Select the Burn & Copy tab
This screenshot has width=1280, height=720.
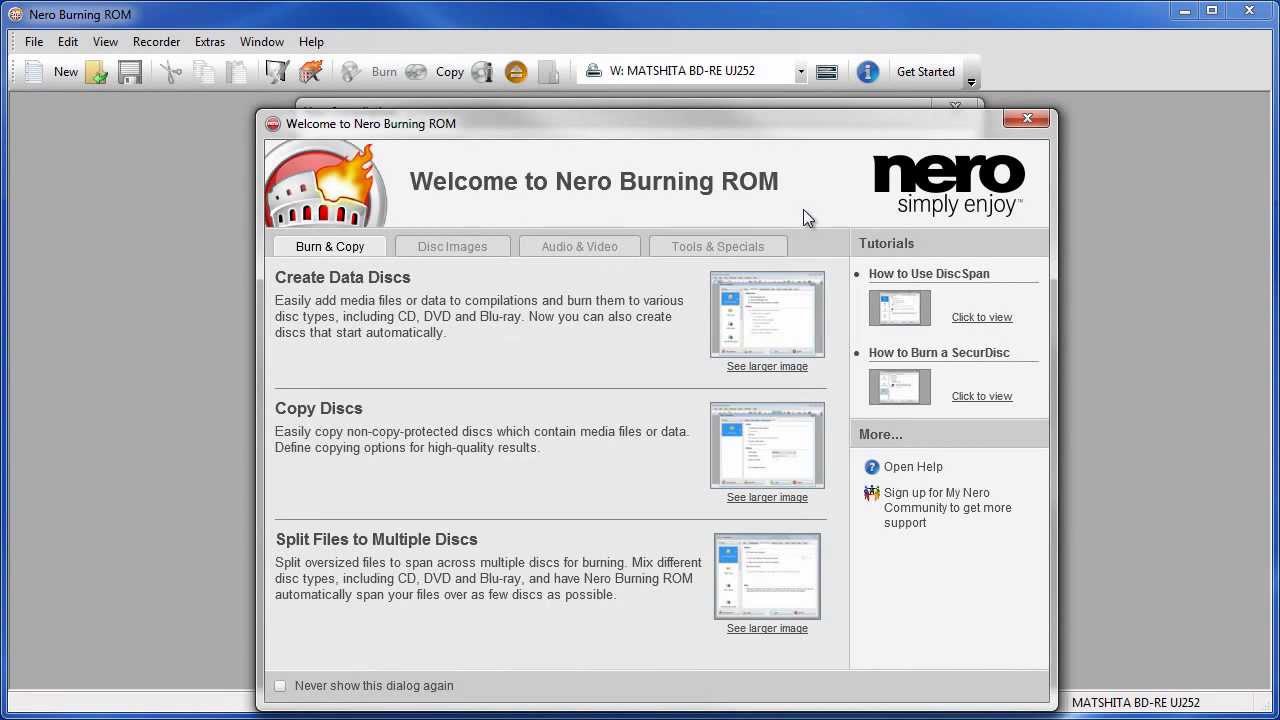tap(330, 247)
